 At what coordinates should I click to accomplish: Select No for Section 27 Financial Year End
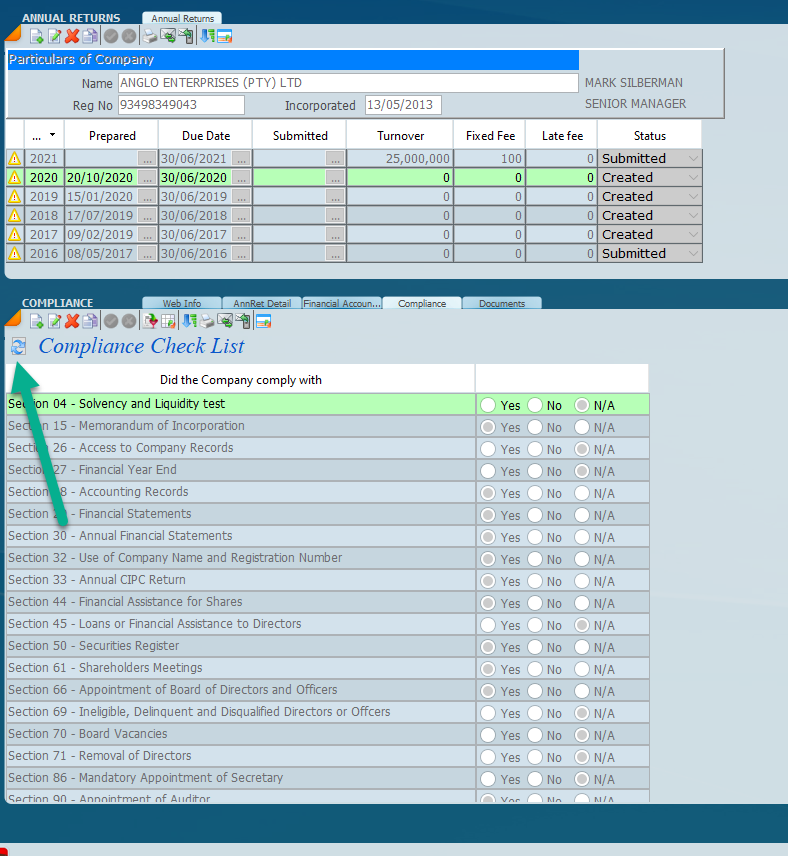(x=535, y=471)
